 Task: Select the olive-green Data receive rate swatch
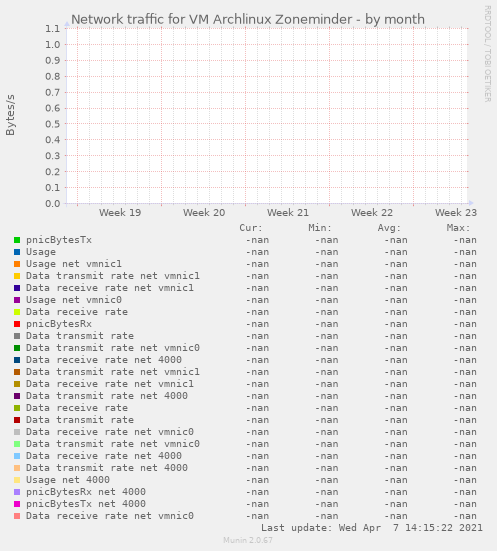[17, 408]
